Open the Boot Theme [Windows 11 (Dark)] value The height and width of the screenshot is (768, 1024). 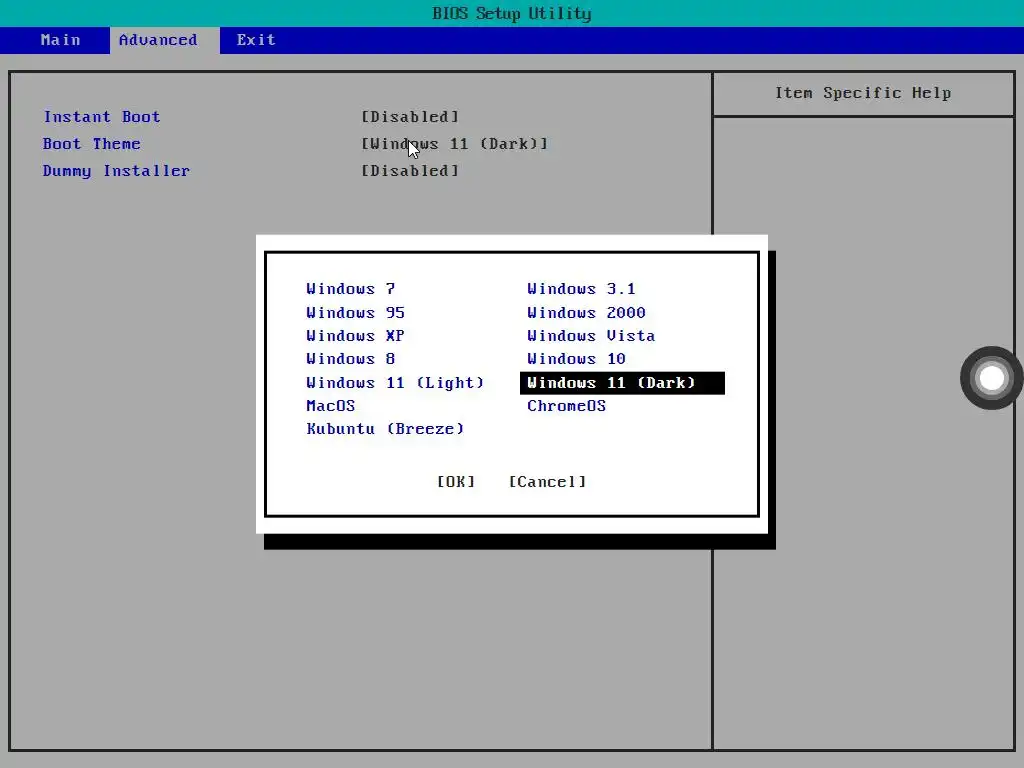[x=455, y=144]
